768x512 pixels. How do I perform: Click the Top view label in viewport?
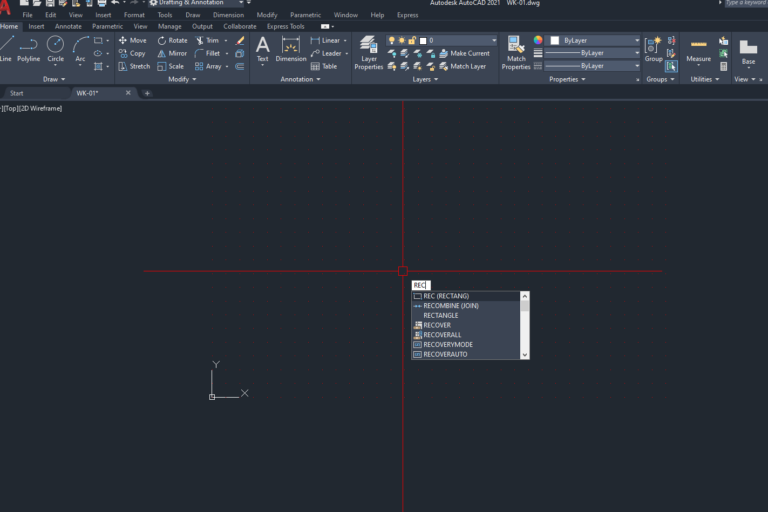coord(10,108)
